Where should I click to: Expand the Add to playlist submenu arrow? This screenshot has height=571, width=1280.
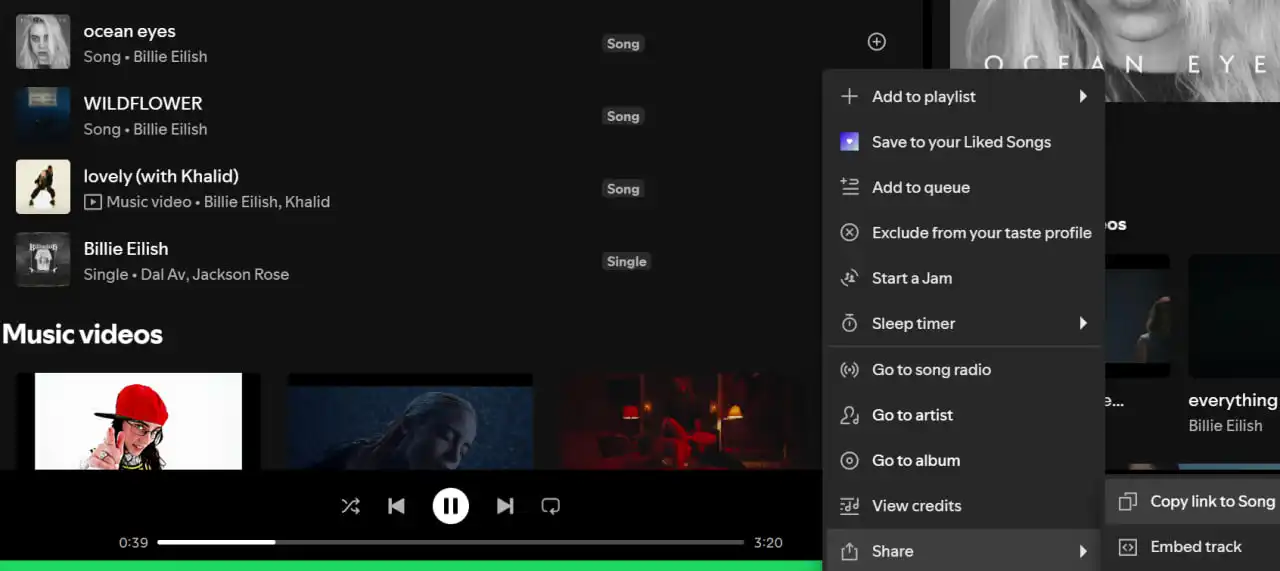pyautogui.click(x=1083, y=97)
